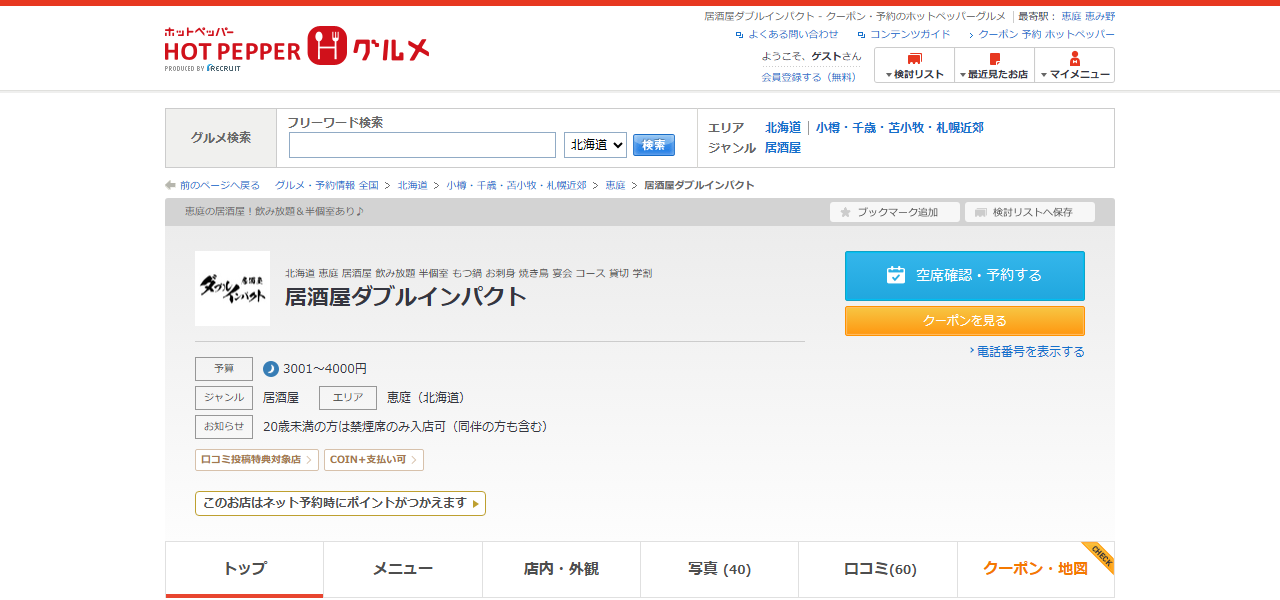Switch to 店内・外観 tab
Image resolution: width=1280 pixels, height=600 pixels.
(561, 569)
